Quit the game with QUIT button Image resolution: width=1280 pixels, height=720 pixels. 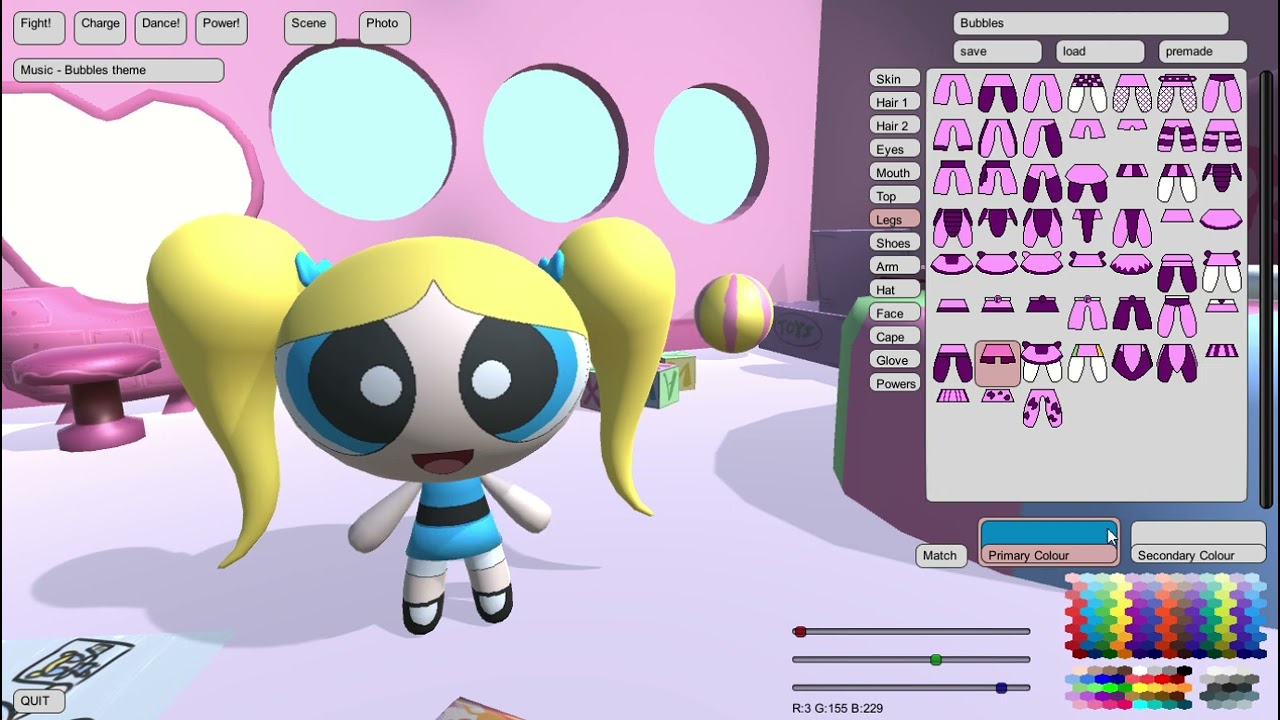pos(38,701)
